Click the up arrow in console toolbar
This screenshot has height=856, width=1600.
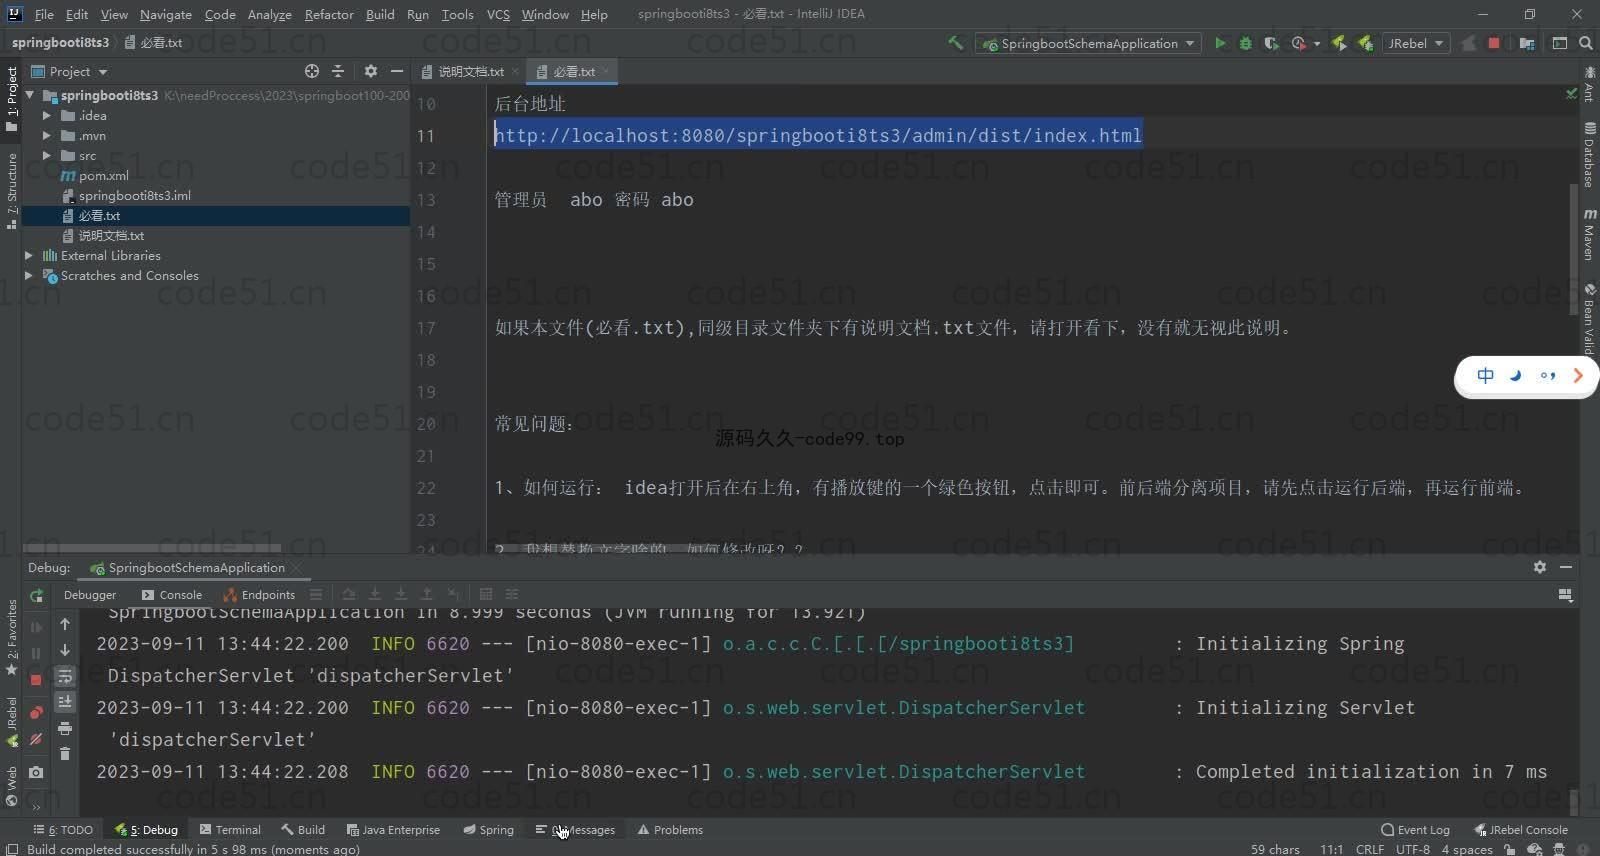tap(65, 624)
